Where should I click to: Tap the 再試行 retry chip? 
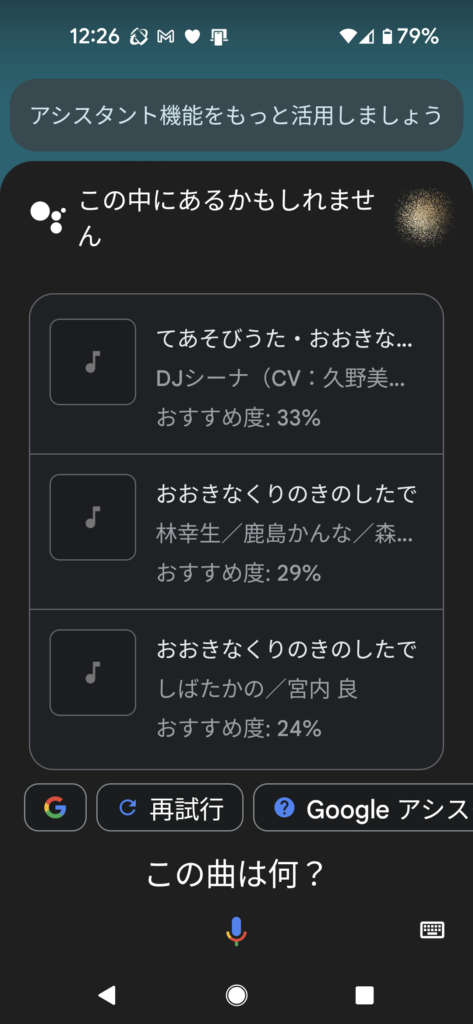(170, 807)
